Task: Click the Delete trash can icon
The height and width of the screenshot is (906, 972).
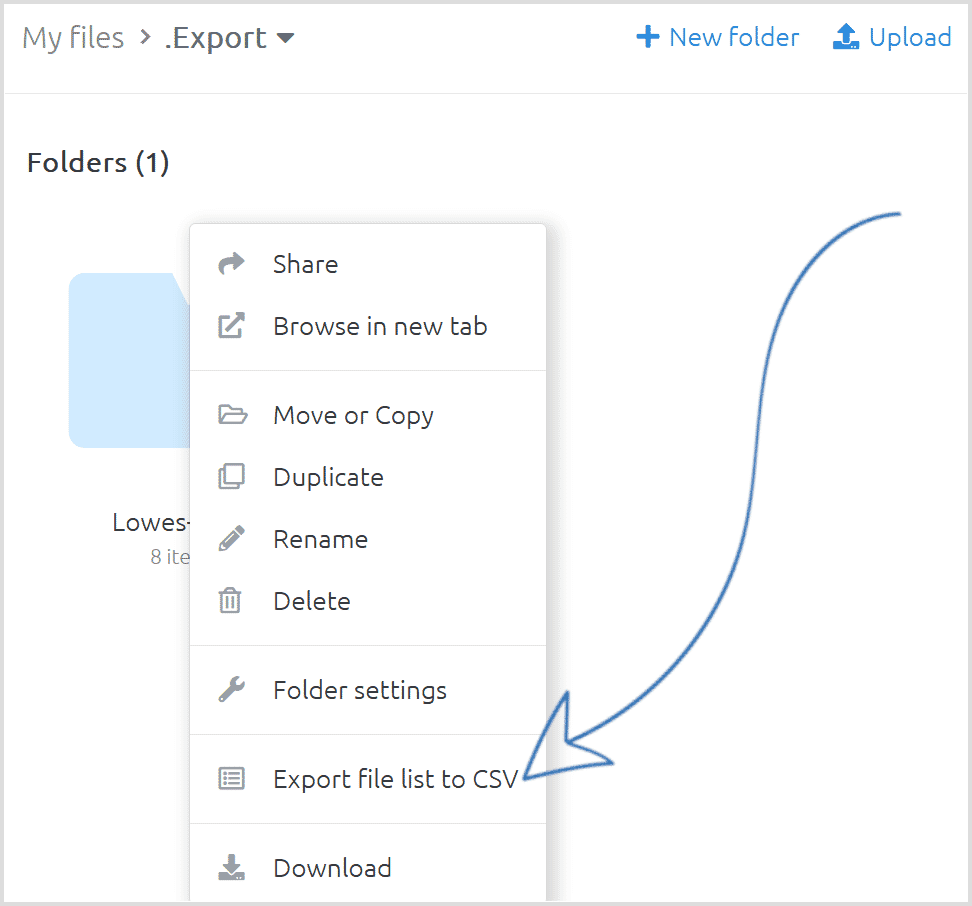Action: (x=231, y=601)
